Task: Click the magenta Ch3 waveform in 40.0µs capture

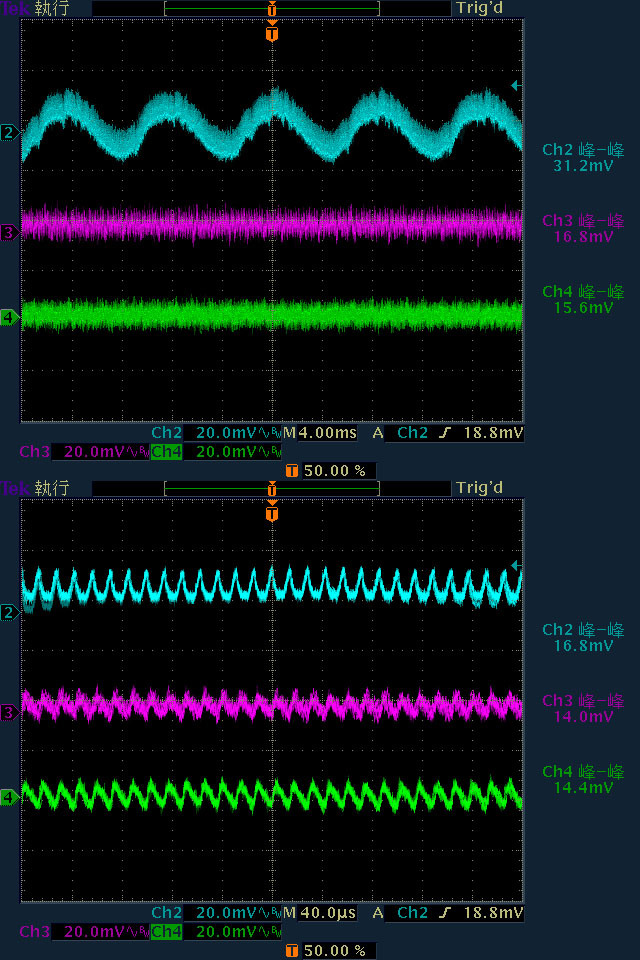Action: [x=273, y=704]
